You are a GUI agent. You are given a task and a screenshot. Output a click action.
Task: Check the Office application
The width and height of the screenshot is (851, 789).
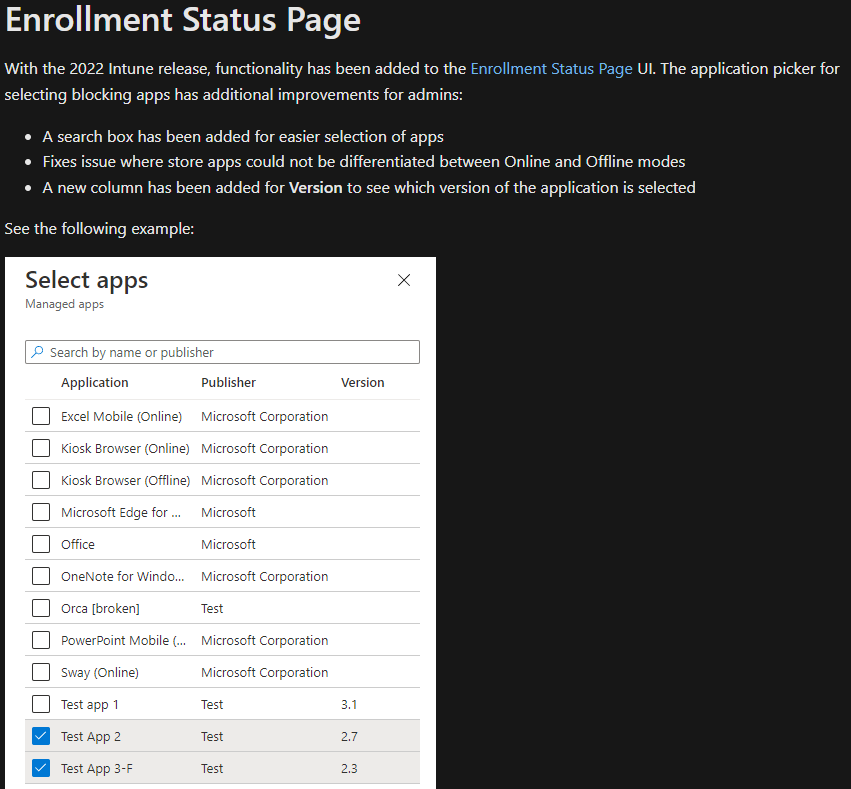click(39, 543)
